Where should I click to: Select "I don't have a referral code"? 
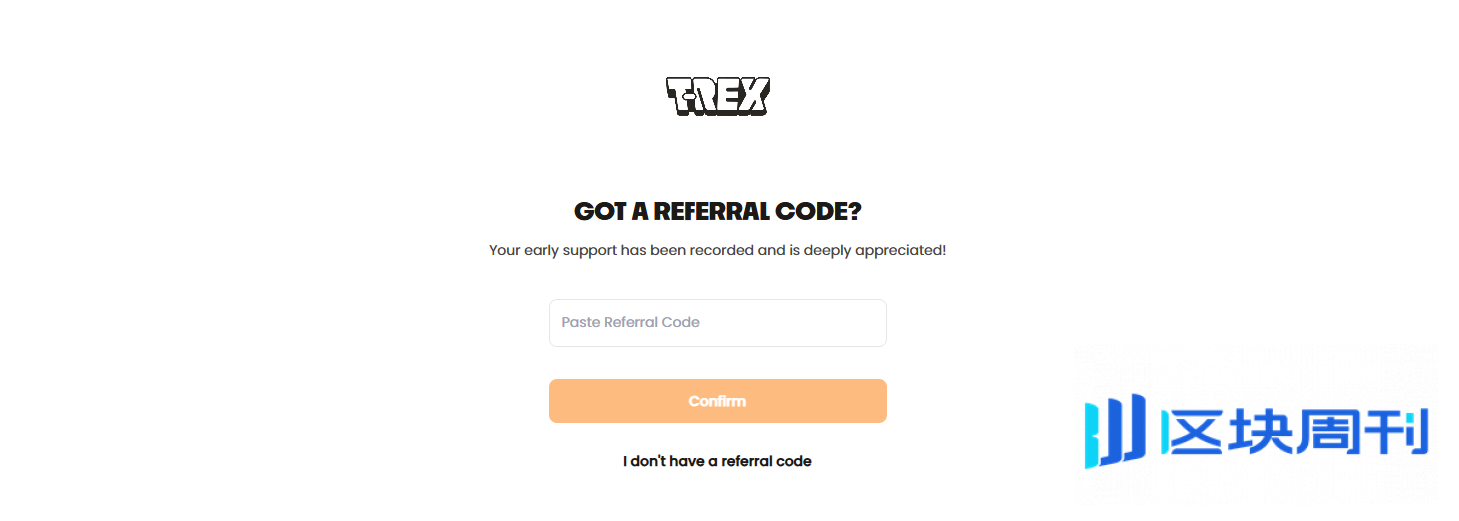coord(717,461)
